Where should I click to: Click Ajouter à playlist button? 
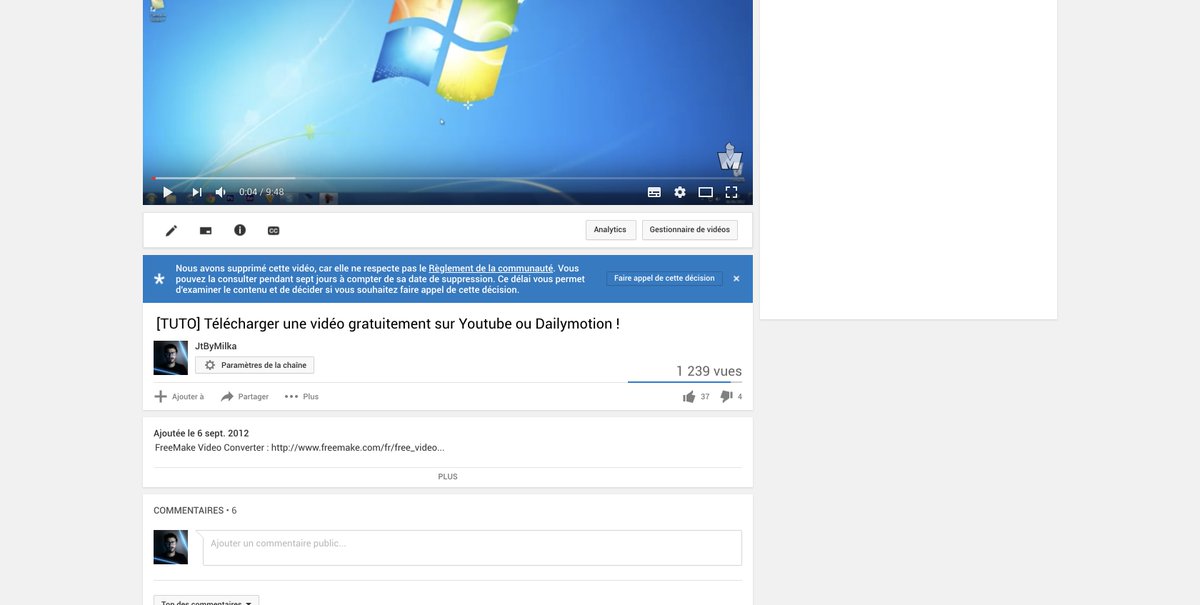pyautogui.click(x=179, y=397)
